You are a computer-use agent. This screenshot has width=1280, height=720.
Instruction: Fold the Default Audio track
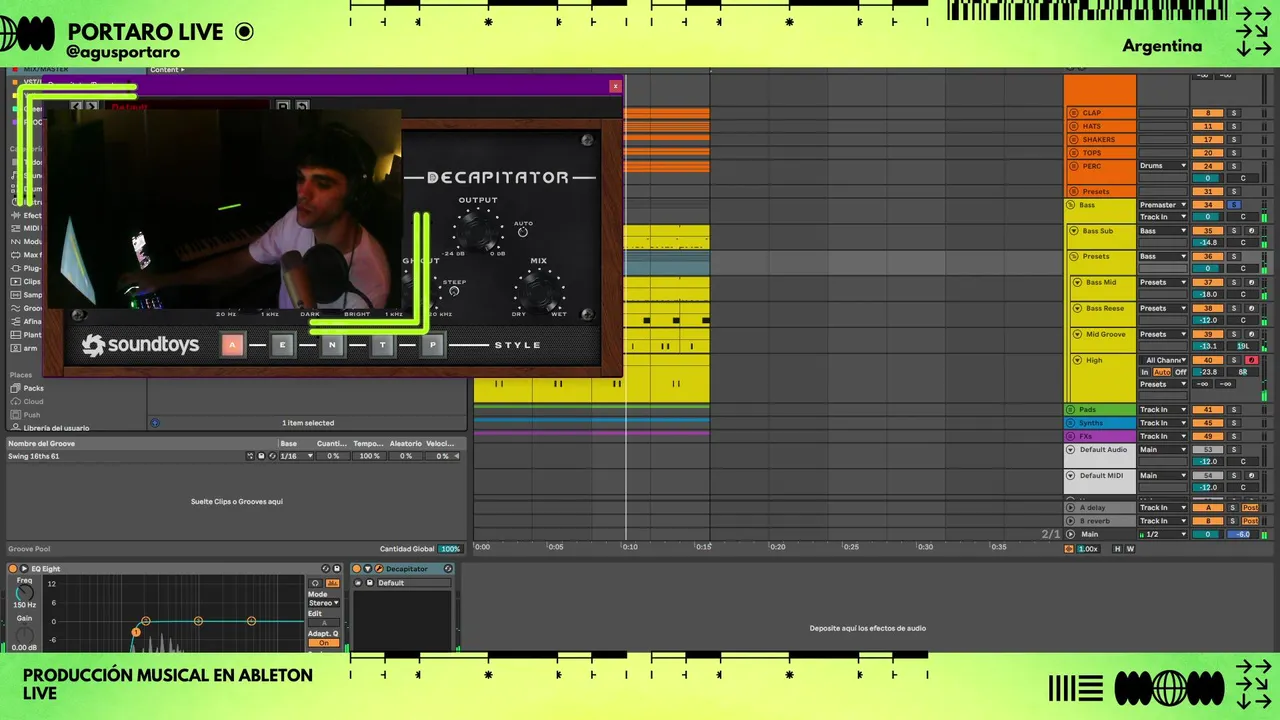pyautogui.click(x=1071, y=450)
